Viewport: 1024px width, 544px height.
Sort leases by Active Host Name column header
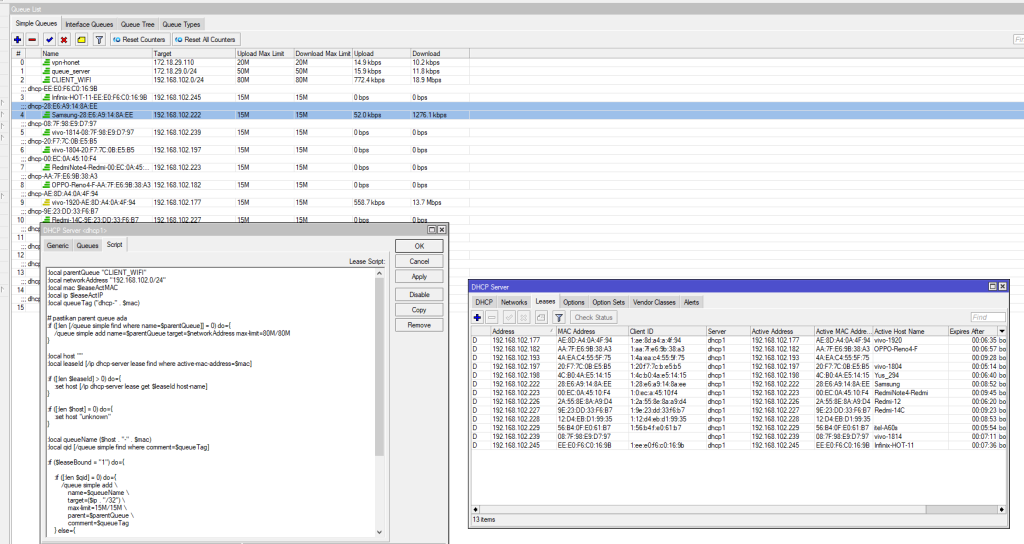click(910, 331)
